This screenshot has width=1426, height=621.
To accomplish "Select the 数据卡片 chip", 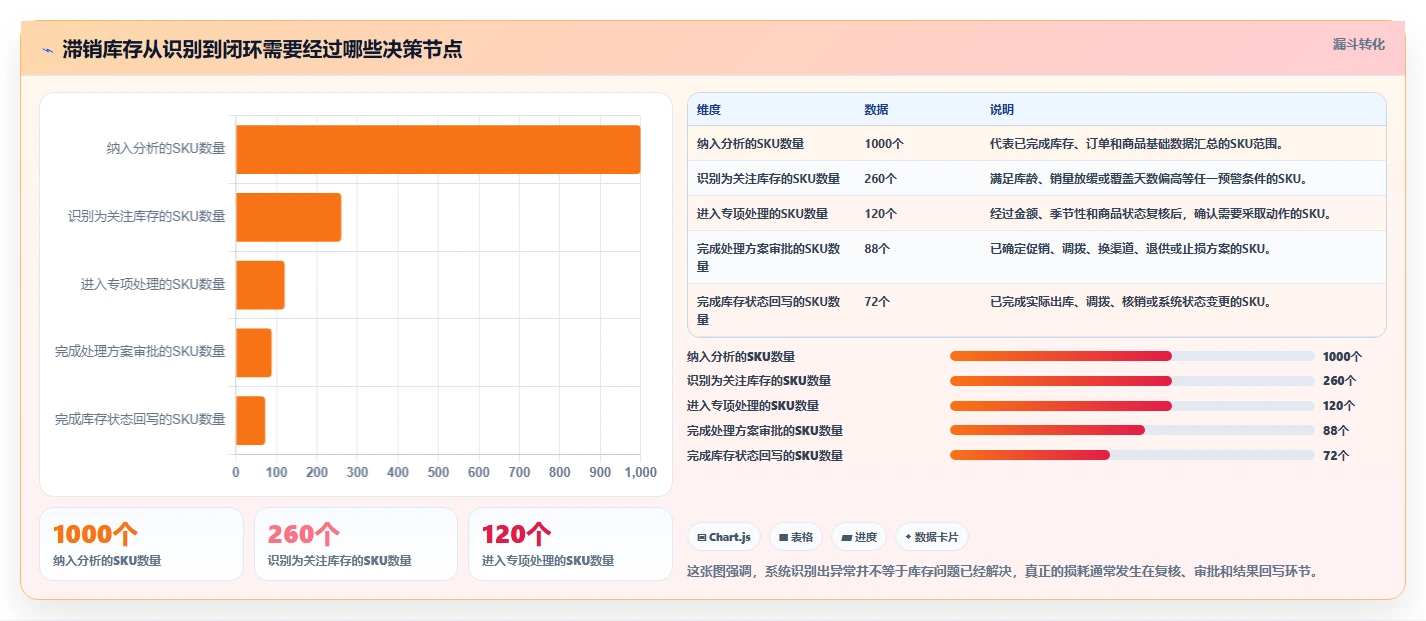I will click(932, 537).
